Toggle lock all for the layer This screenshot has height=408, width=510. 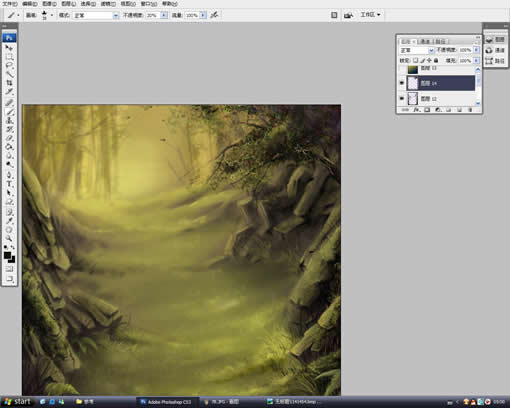click(436, 60)
